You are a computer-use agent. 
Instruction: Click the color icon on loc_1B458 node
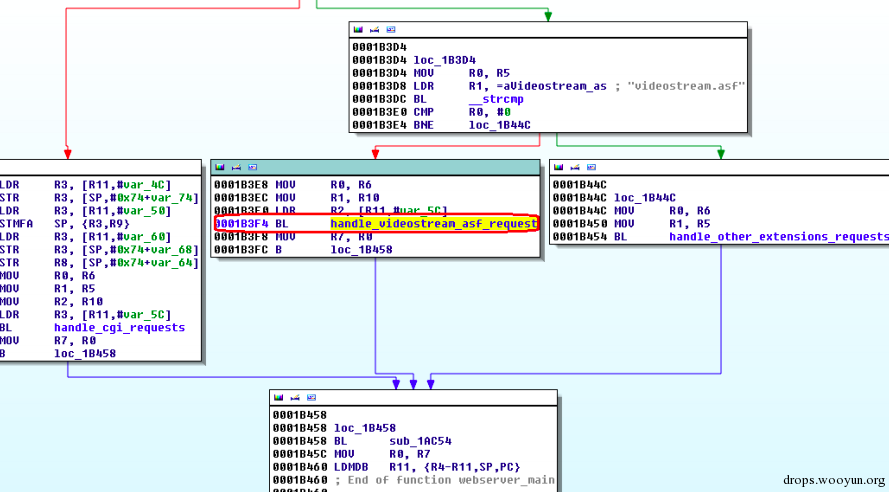pyautogui.click(x=278, y=397)
